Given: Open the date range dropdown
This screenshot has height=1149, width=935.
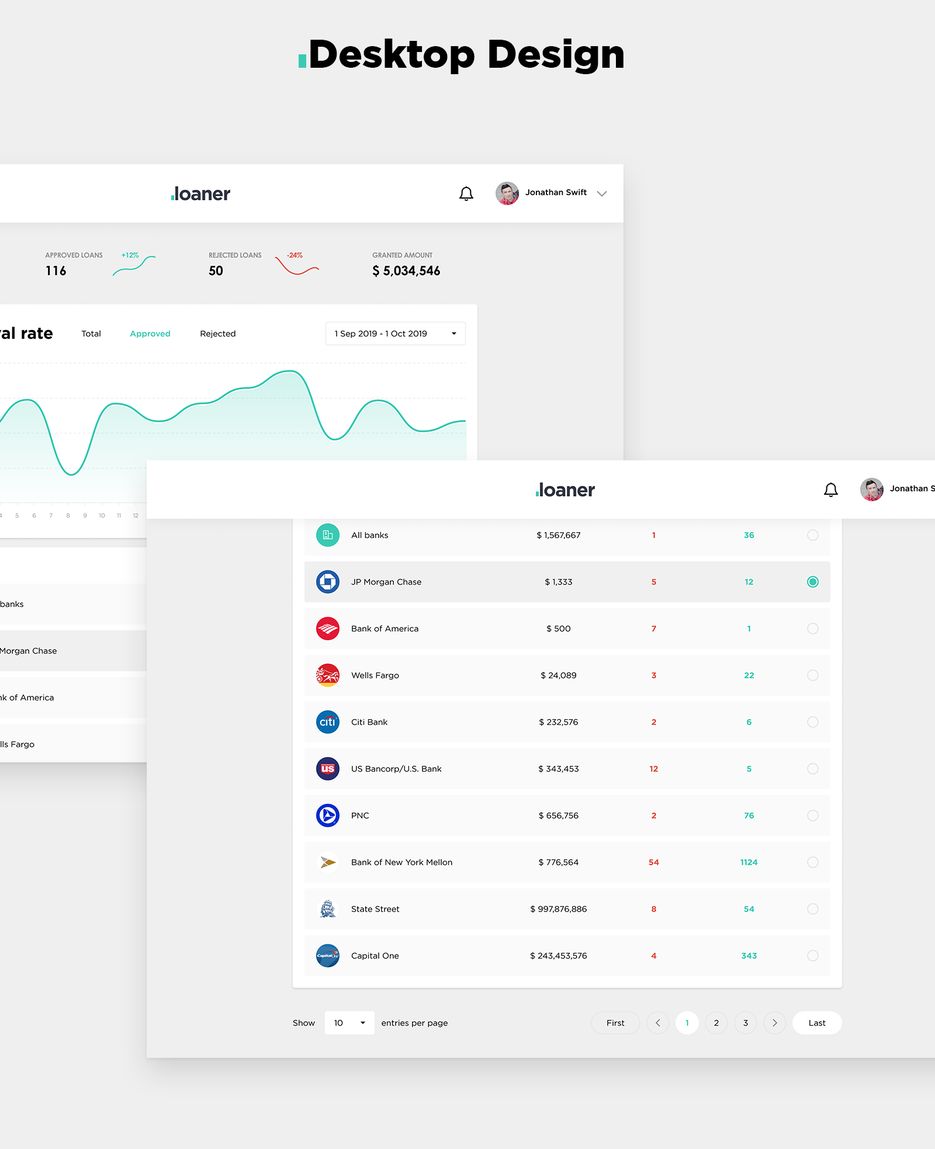Looking at the screenshot, I should pyautogui.click(x=396, y=333).
